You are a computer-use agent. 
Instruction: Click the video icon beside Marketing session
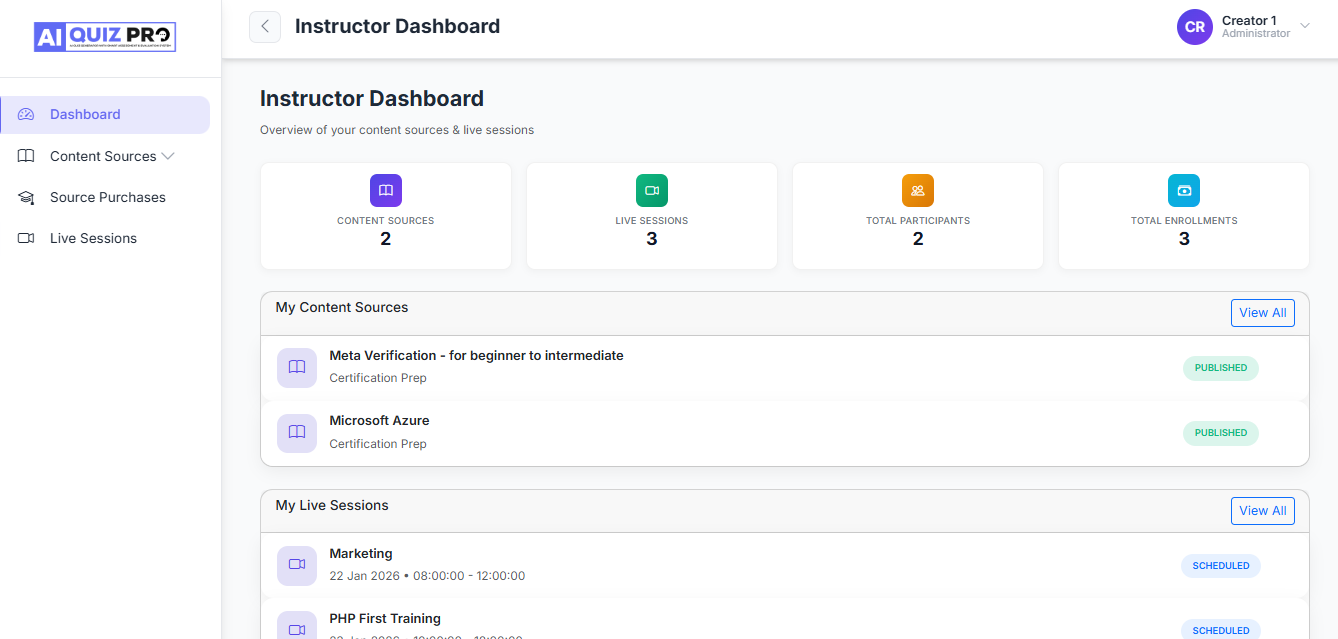pos(297,565)
